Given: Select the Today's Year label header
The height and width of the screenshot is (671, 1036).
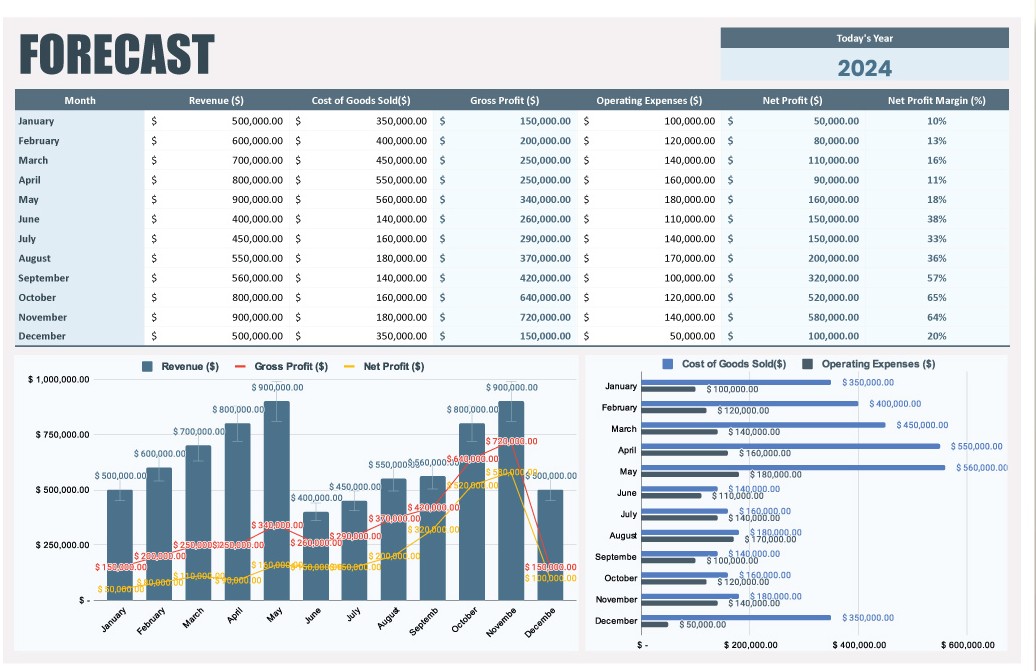Looking at the screenshot, I should [x=864, y=38].
